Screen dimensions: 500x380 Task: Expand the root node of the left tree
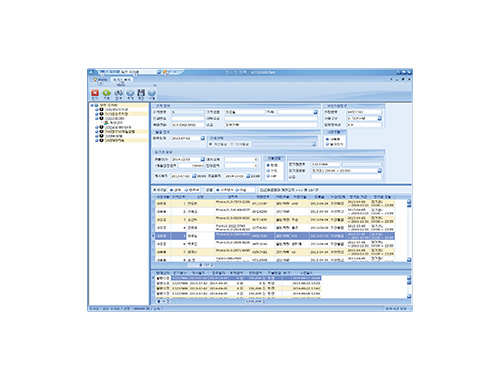tap(92, 105)
